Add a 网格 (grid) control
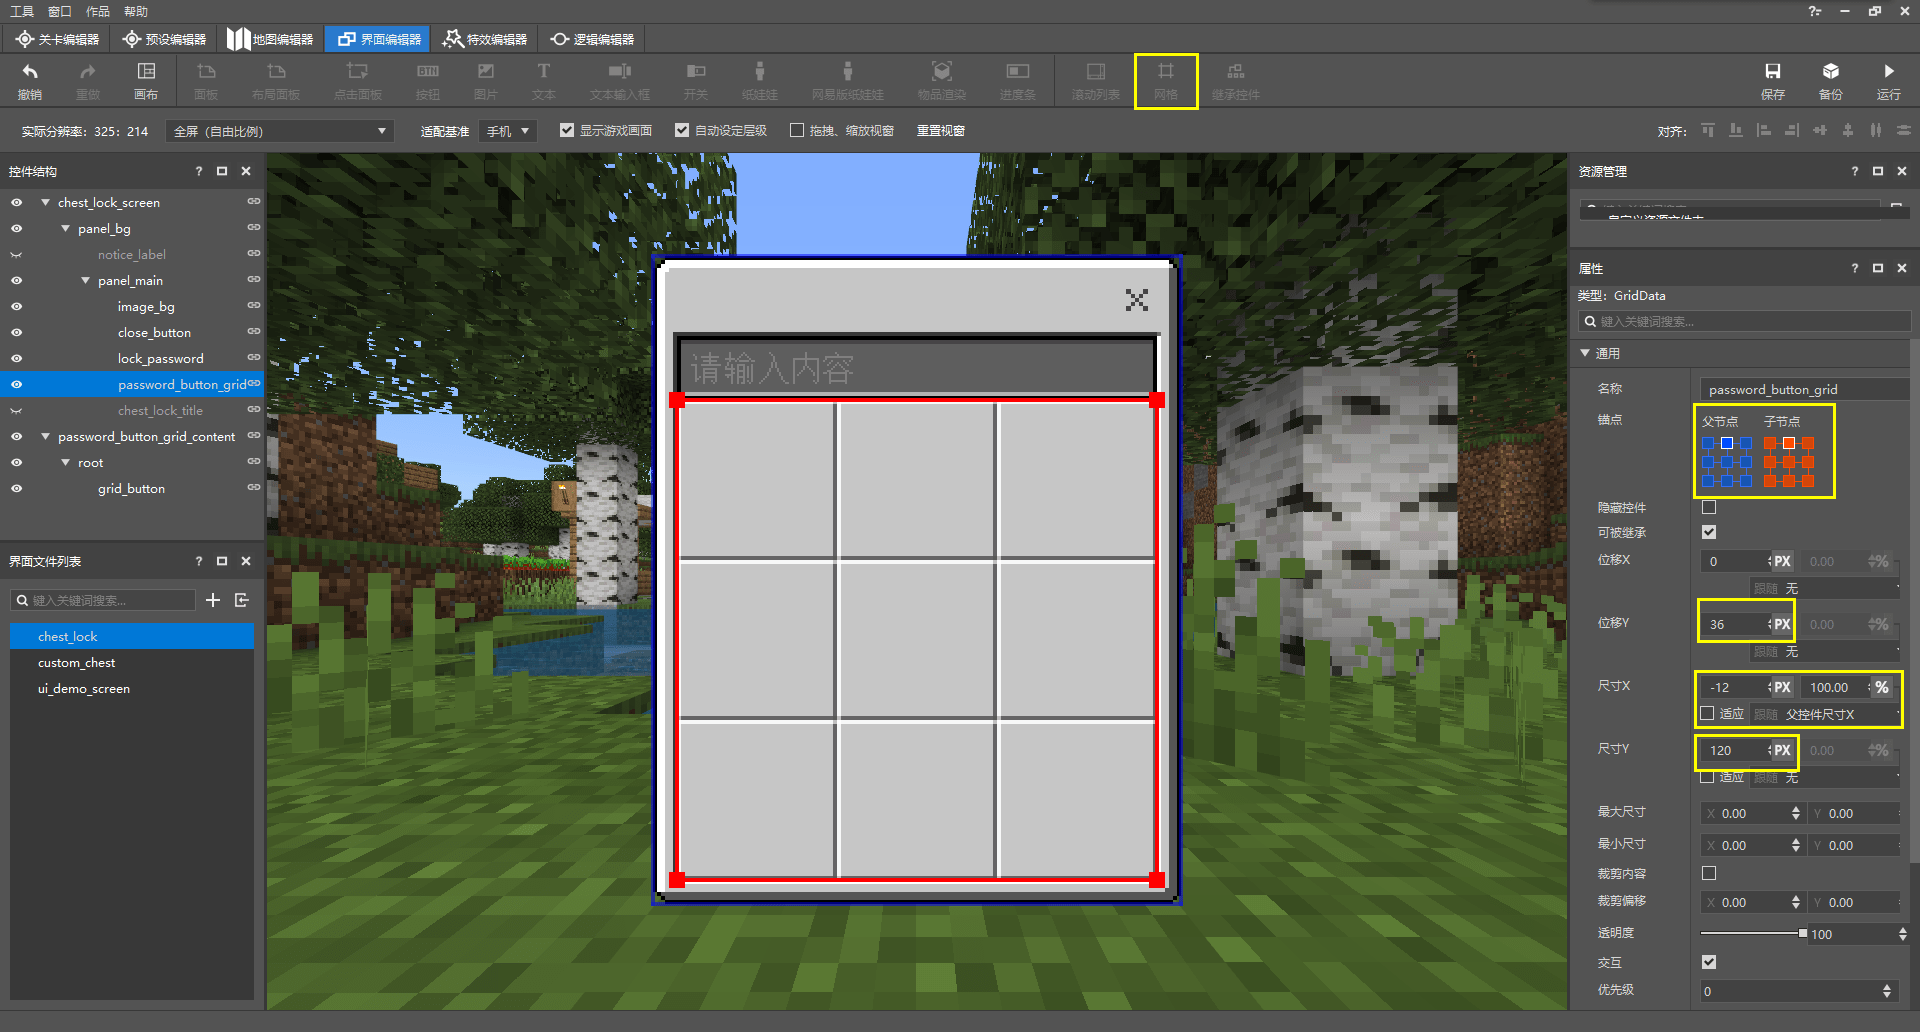Viewport: 1920px width, 1032px height. coord(1166,80)
